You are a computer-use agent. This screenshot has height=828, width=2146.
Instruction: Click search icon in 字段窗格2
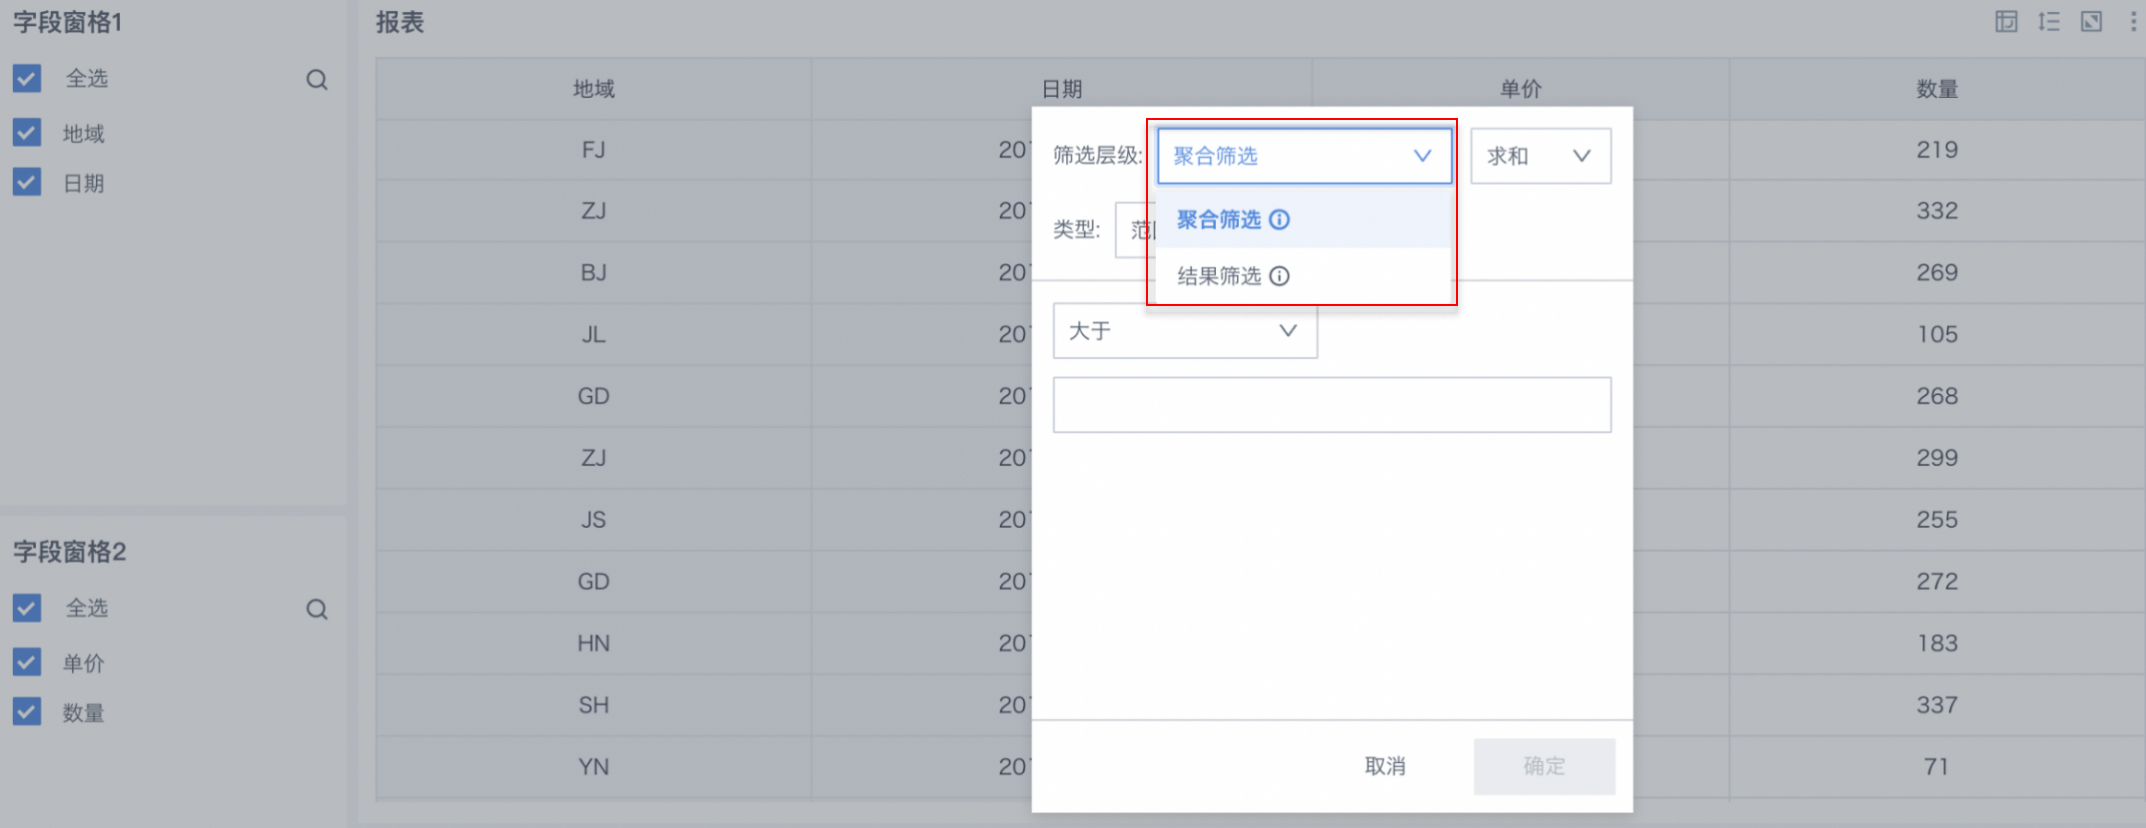(317, 609)
